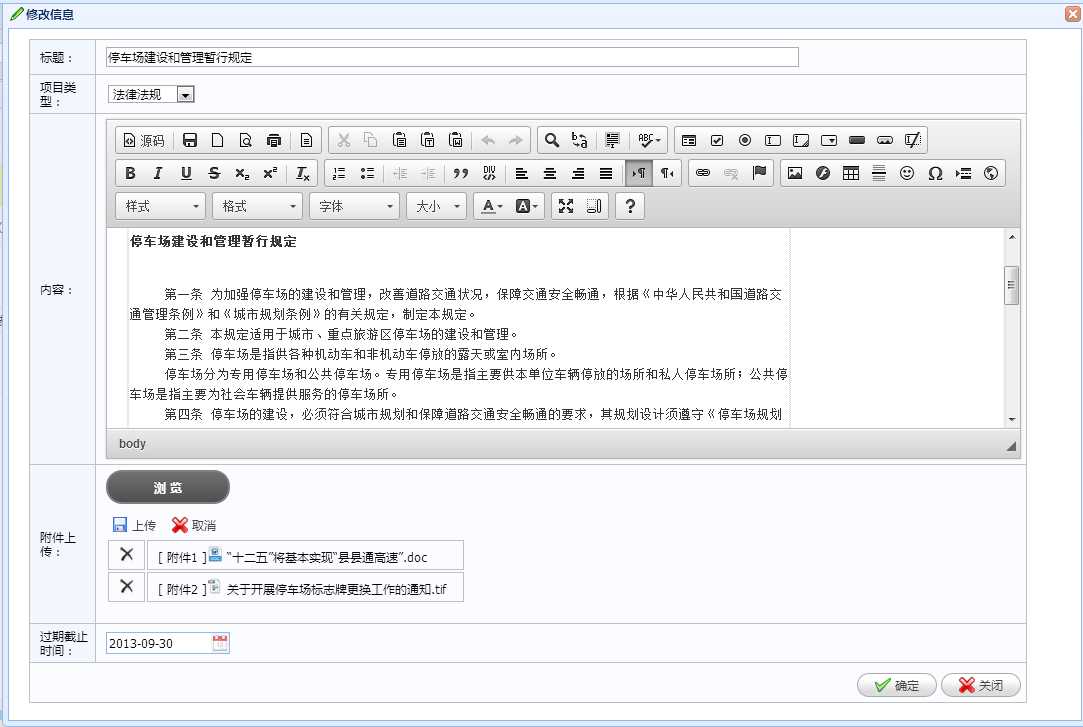The width and height of the screenshot is (1083, 727).
Task: Open the calendar date picker
Action: [x=220, y=643]
